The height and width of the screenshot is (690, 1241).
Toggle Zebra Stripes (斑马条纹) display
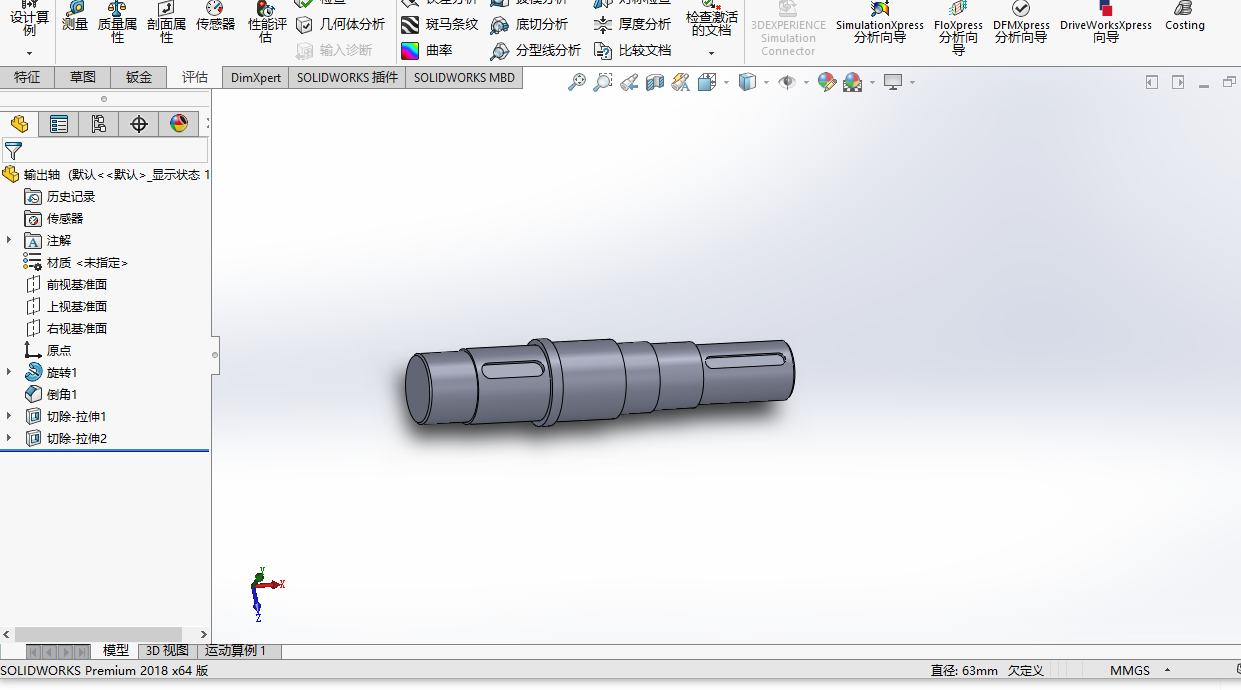pyautogui.click(x=439, y=24)
